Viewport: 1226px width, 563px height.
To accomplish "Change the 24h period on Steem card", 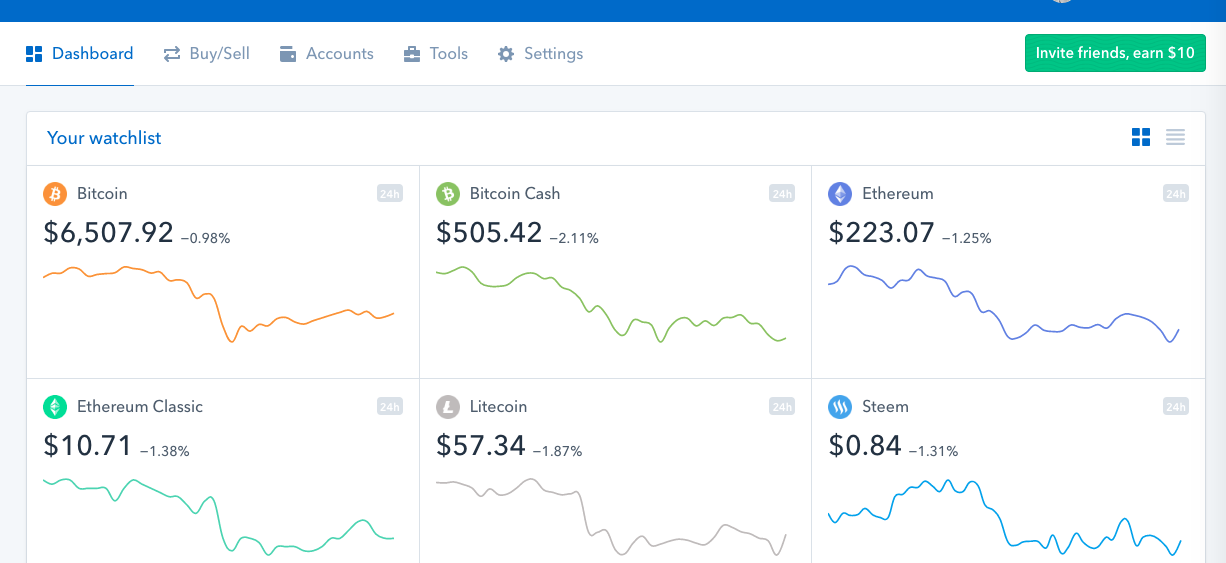I will (x=1176, y=407).
